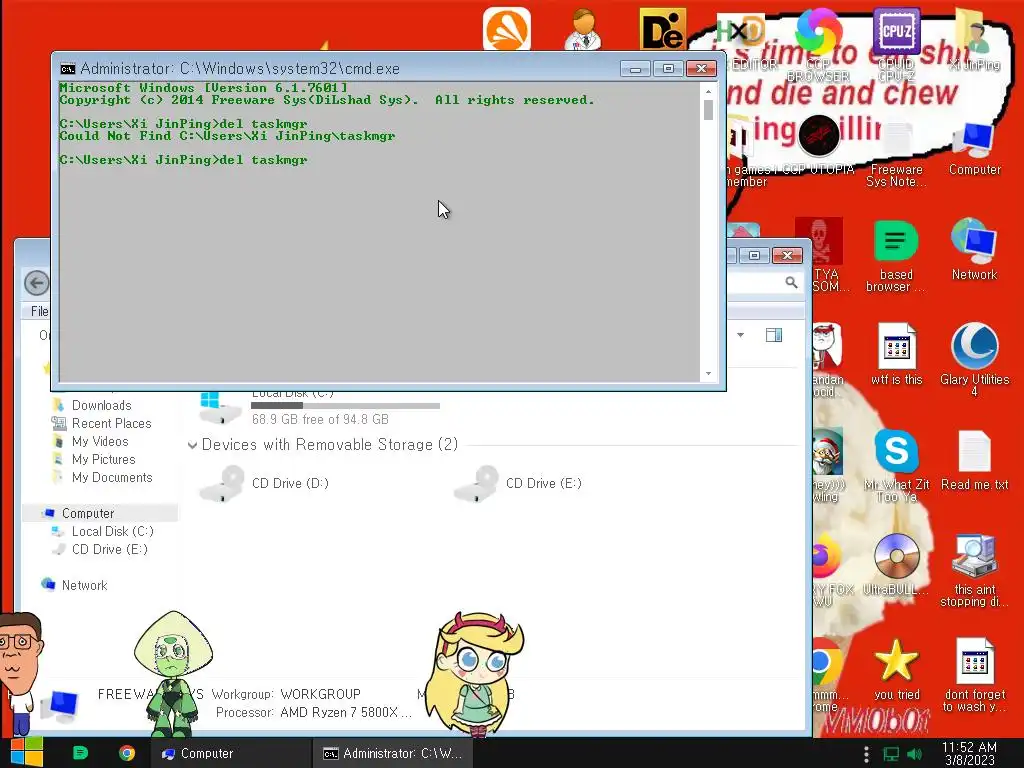Select My Videos in navigation pane
The height and width of the screenshot is (768, 1024).
99,441
